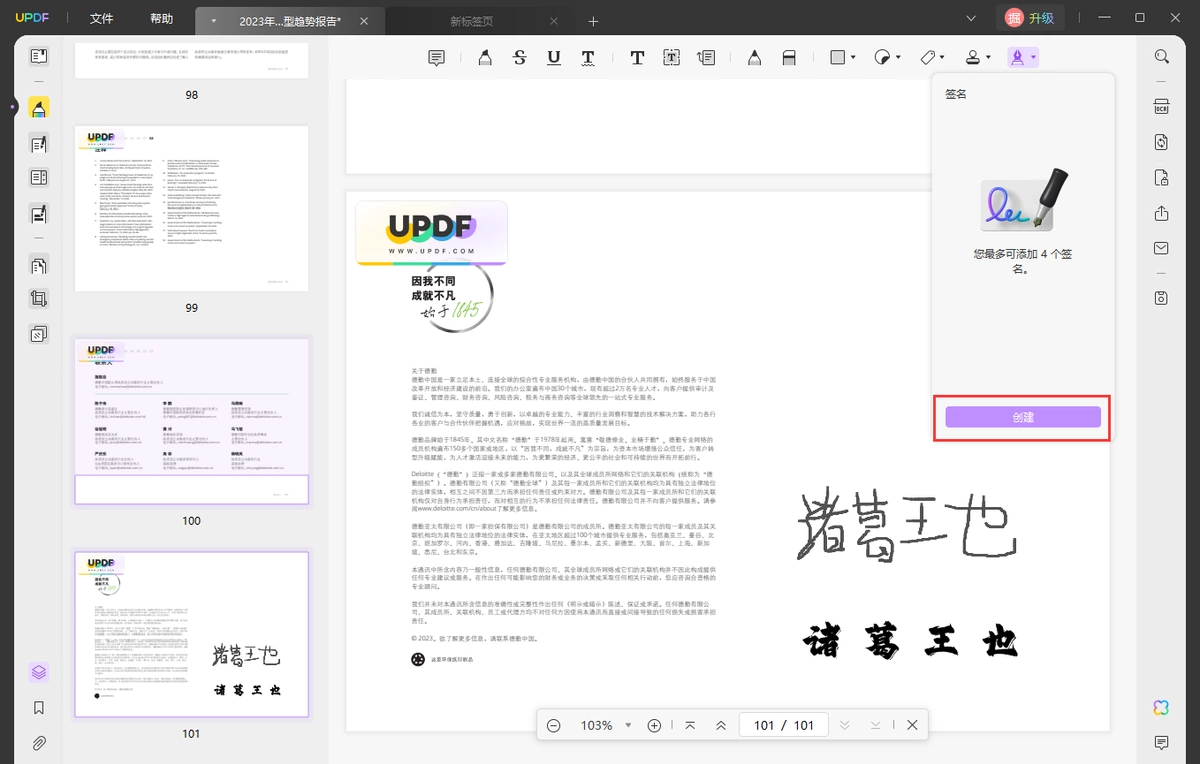Screen dimensions: 1200x764
Task: Select the sticky note comment tool
Action: [x=436, y=58]
